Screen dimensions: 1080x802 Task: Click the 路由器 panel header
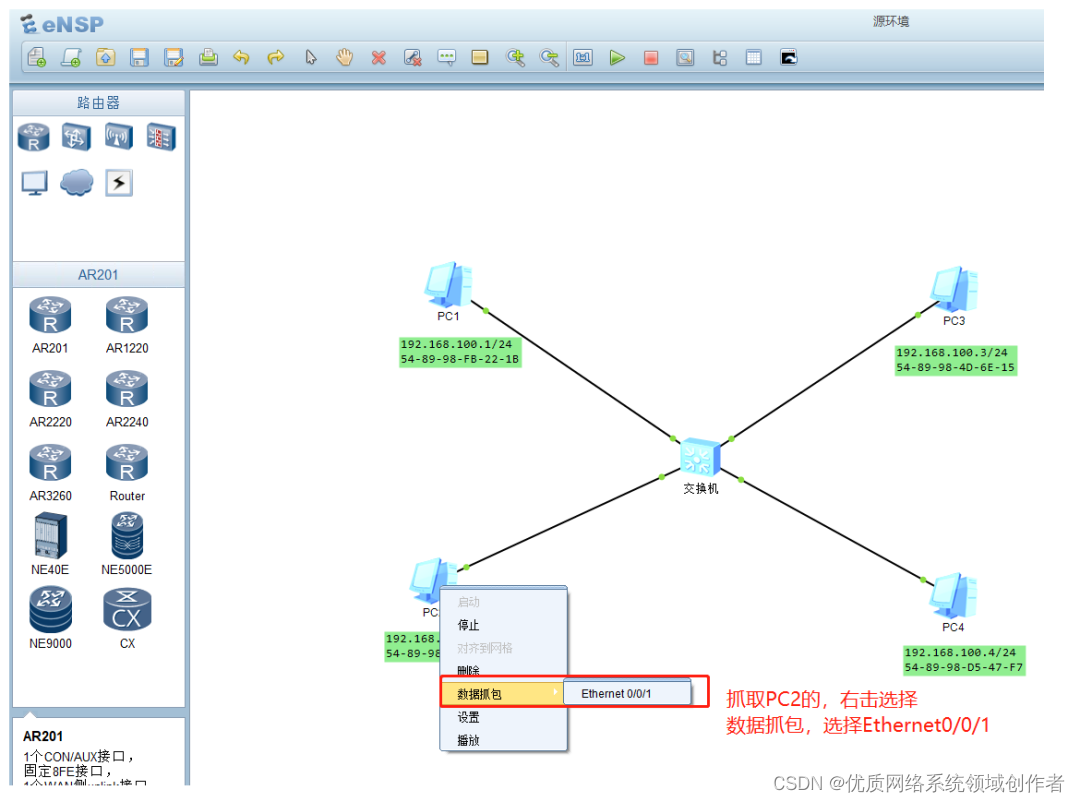click(98, 103)
